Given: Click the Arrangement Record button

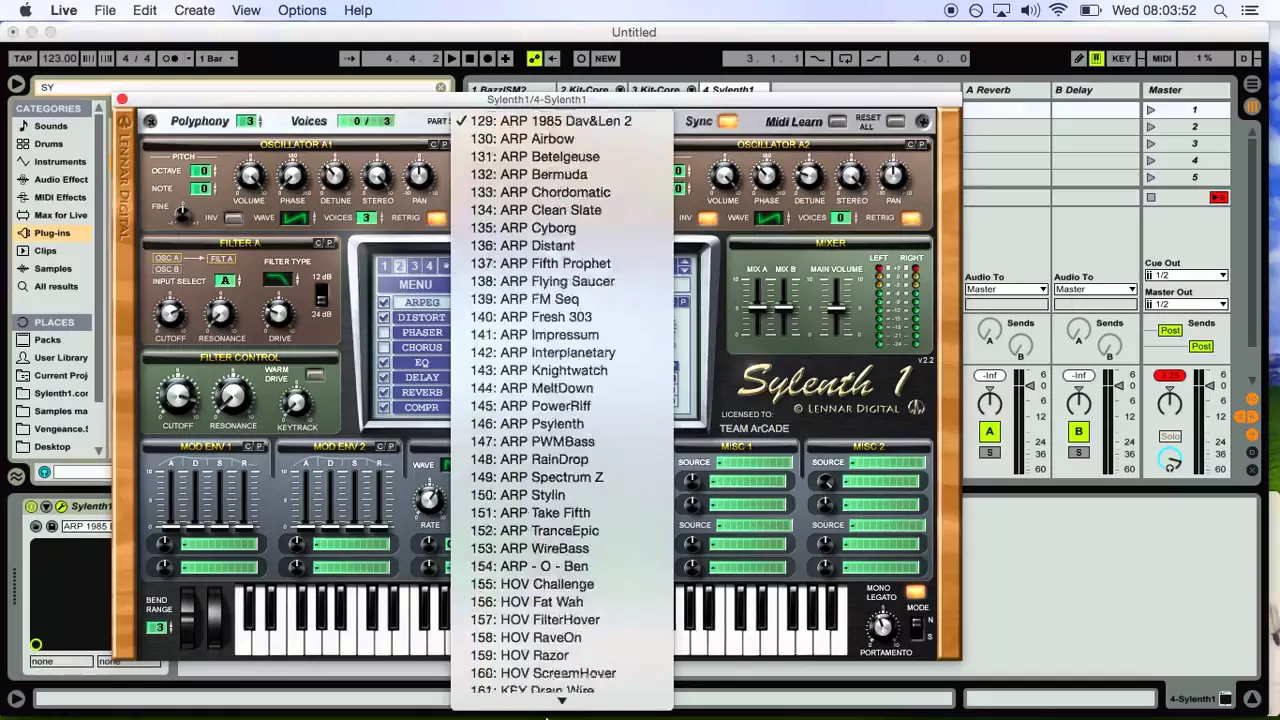Looking at the screenshot, I should (x=488, y=59).
